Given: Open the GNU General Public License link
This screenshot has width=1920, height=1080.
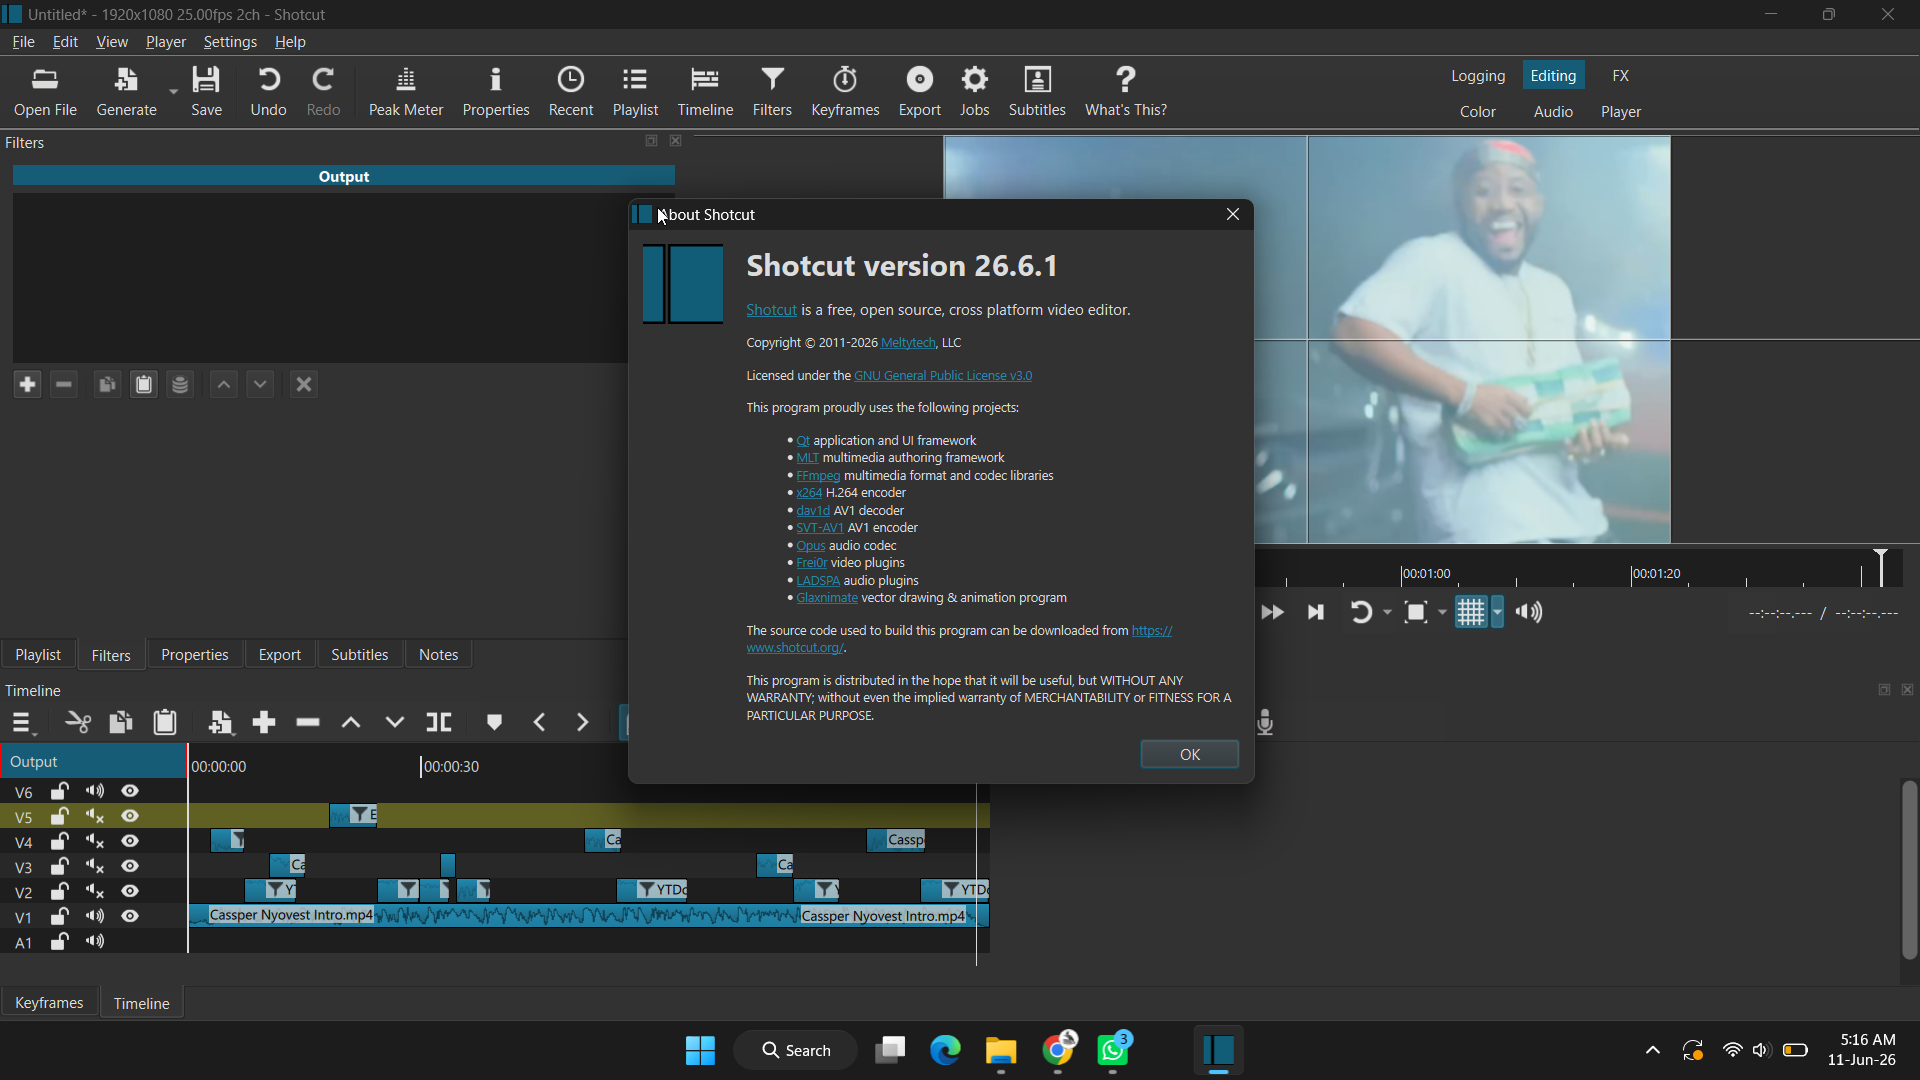Looking at the screenshot, I should [943, 376].
